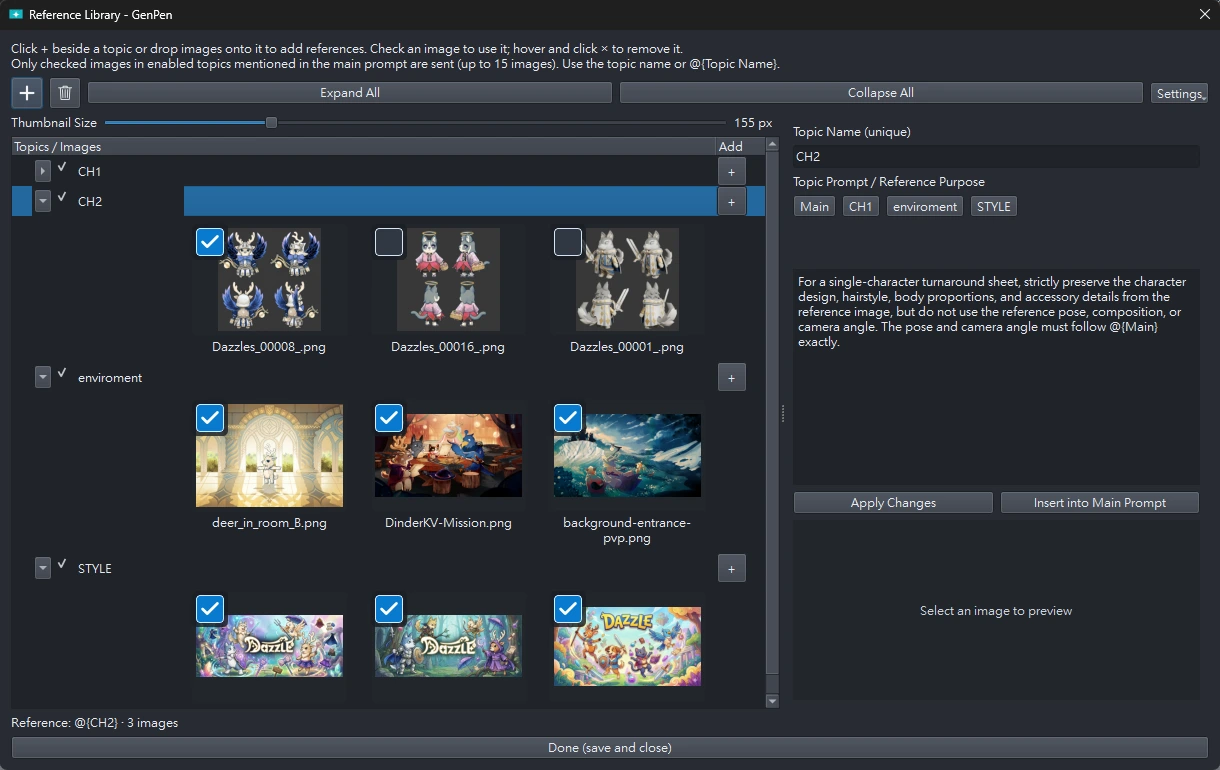Collapse the CH2 topic row

click(x=43, y=201)
